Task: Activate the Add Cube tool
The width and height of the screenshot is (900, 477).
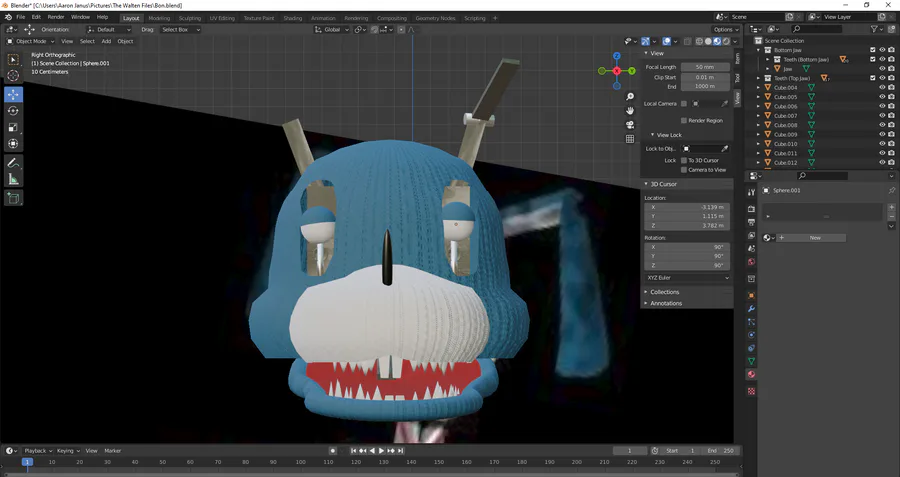Action: pyautogui.click(x=13, y=199)
